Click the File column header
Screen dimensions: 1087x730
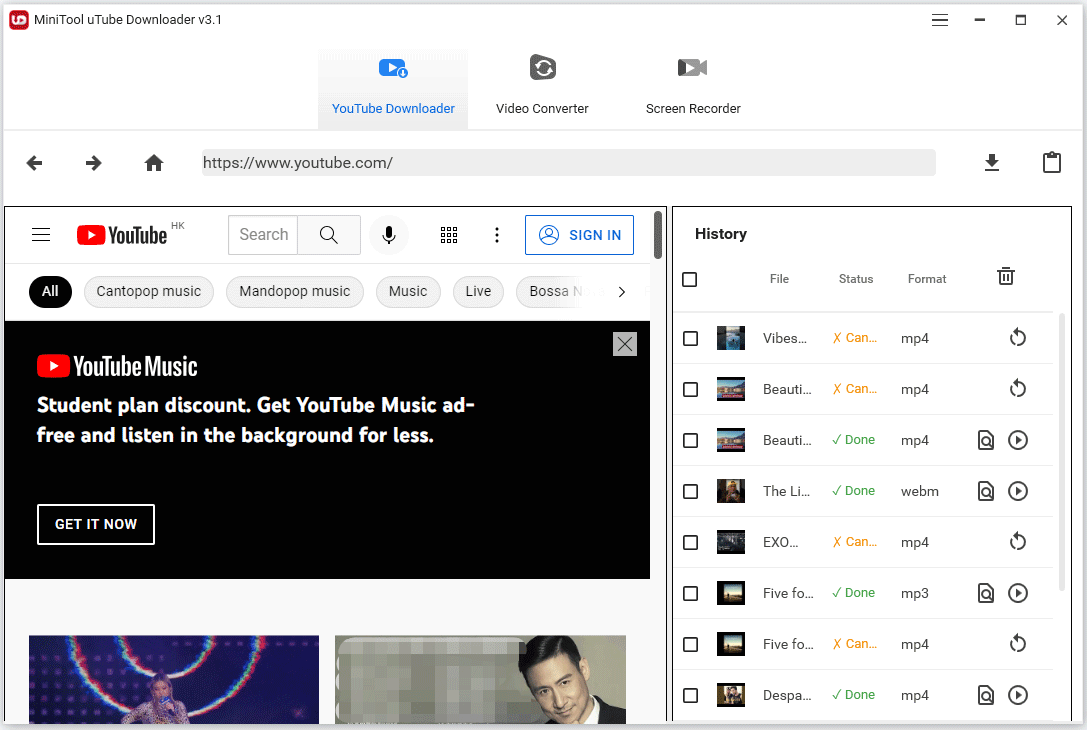click(x=779, y=279)
